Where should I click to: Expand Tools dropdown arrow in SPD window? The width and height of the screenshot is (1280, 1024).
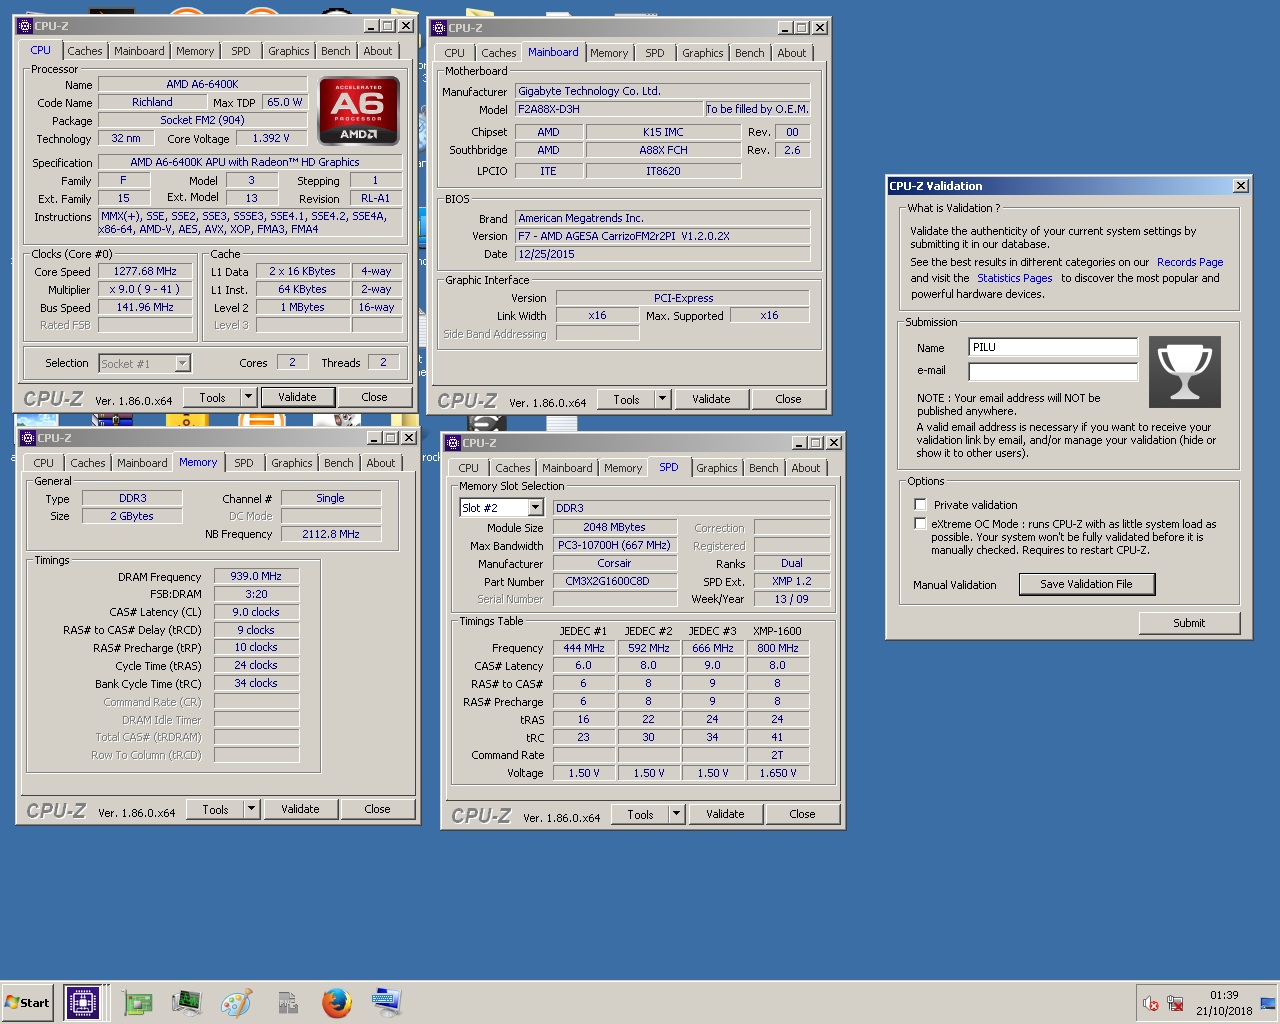click(676, 814)
